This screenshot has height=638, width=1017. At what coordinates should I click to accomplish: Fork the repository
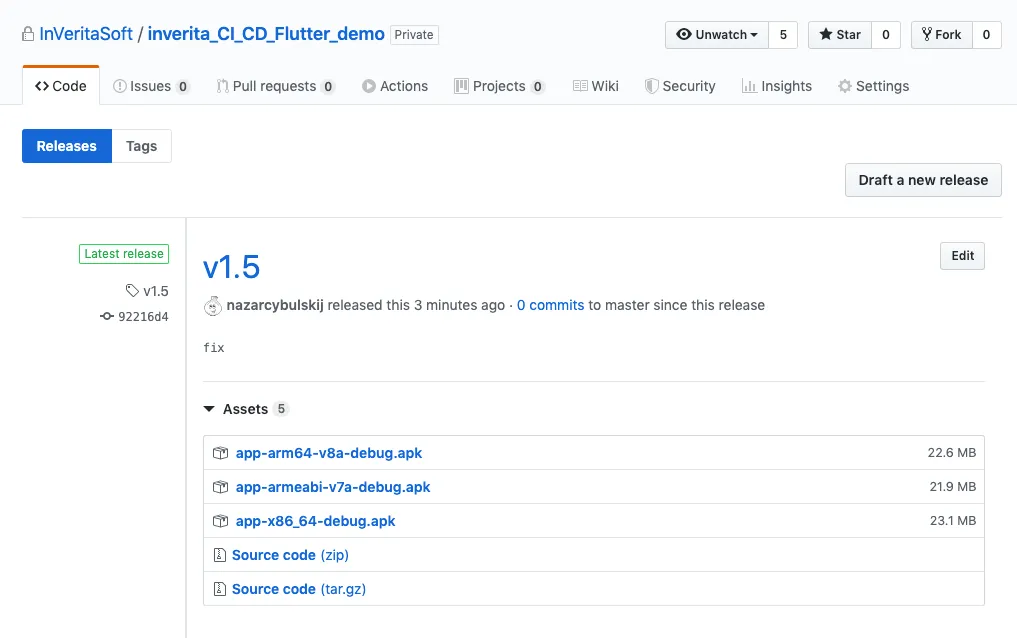[942, 35]
